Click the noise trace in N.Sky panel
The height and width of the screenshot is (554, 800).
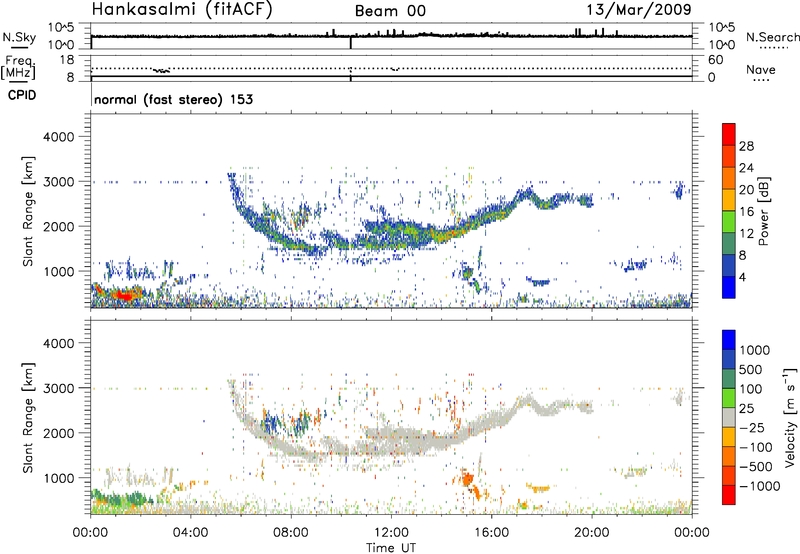tap(391, 36)
